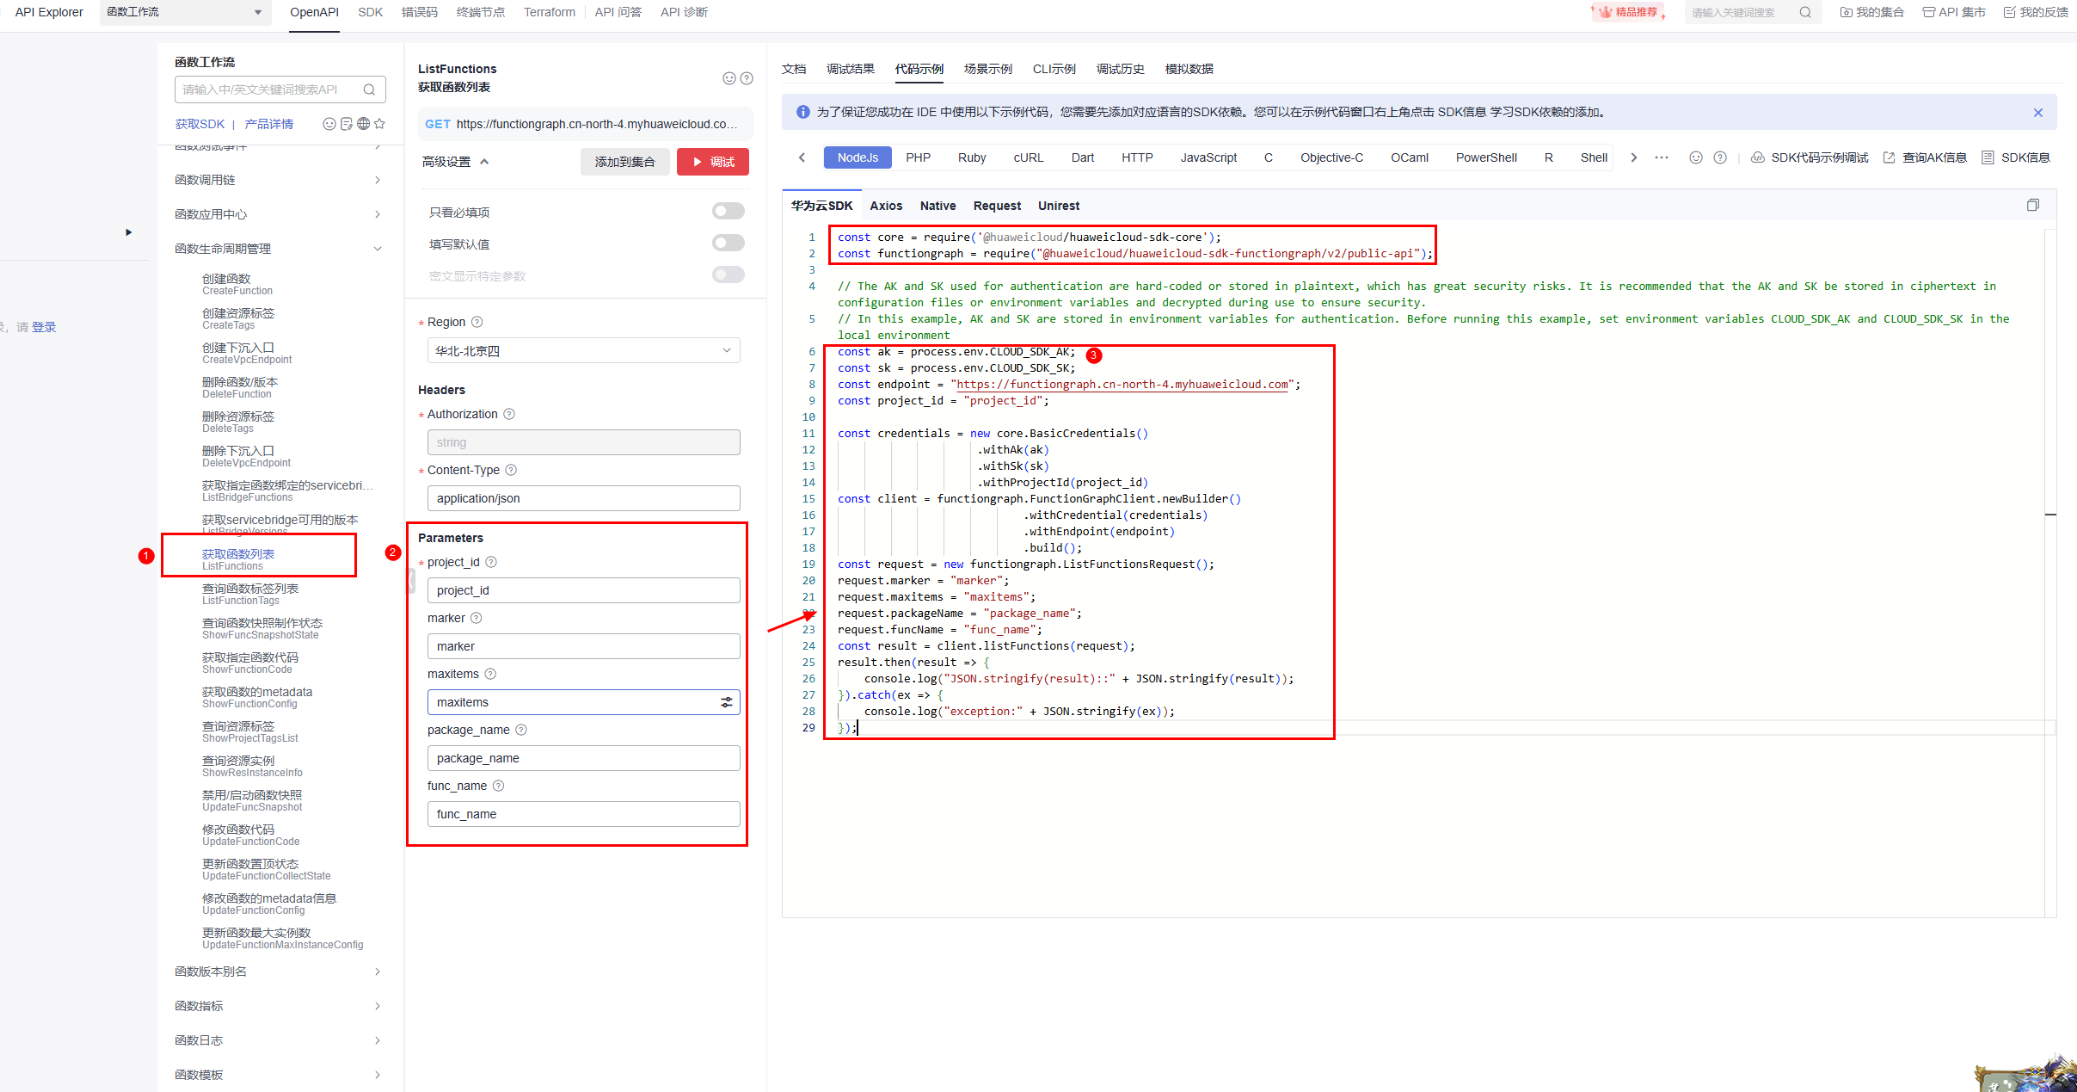Toggle the 密文显示特定参数 switch

point(727,275)
